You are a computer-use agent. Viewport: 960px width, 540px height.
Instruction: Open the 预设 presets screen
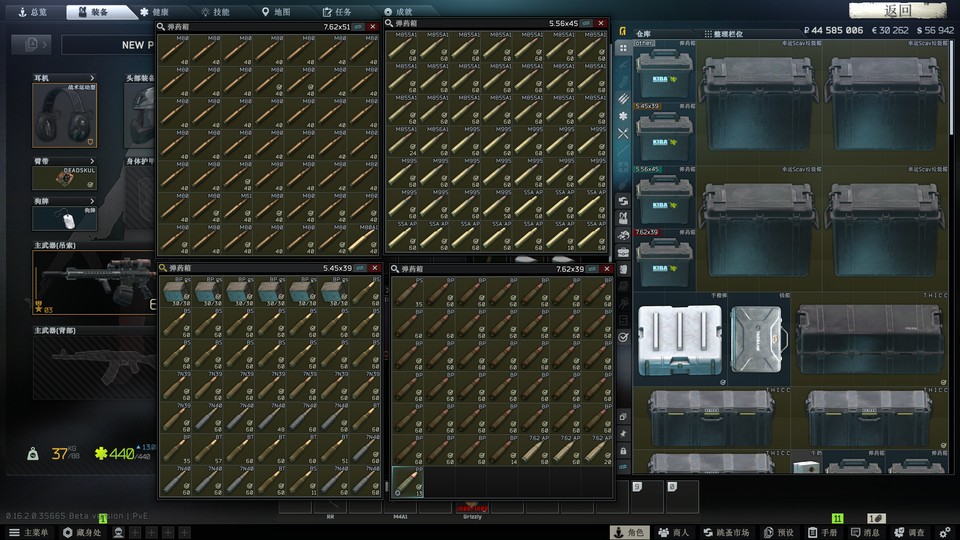click(779, 532)
